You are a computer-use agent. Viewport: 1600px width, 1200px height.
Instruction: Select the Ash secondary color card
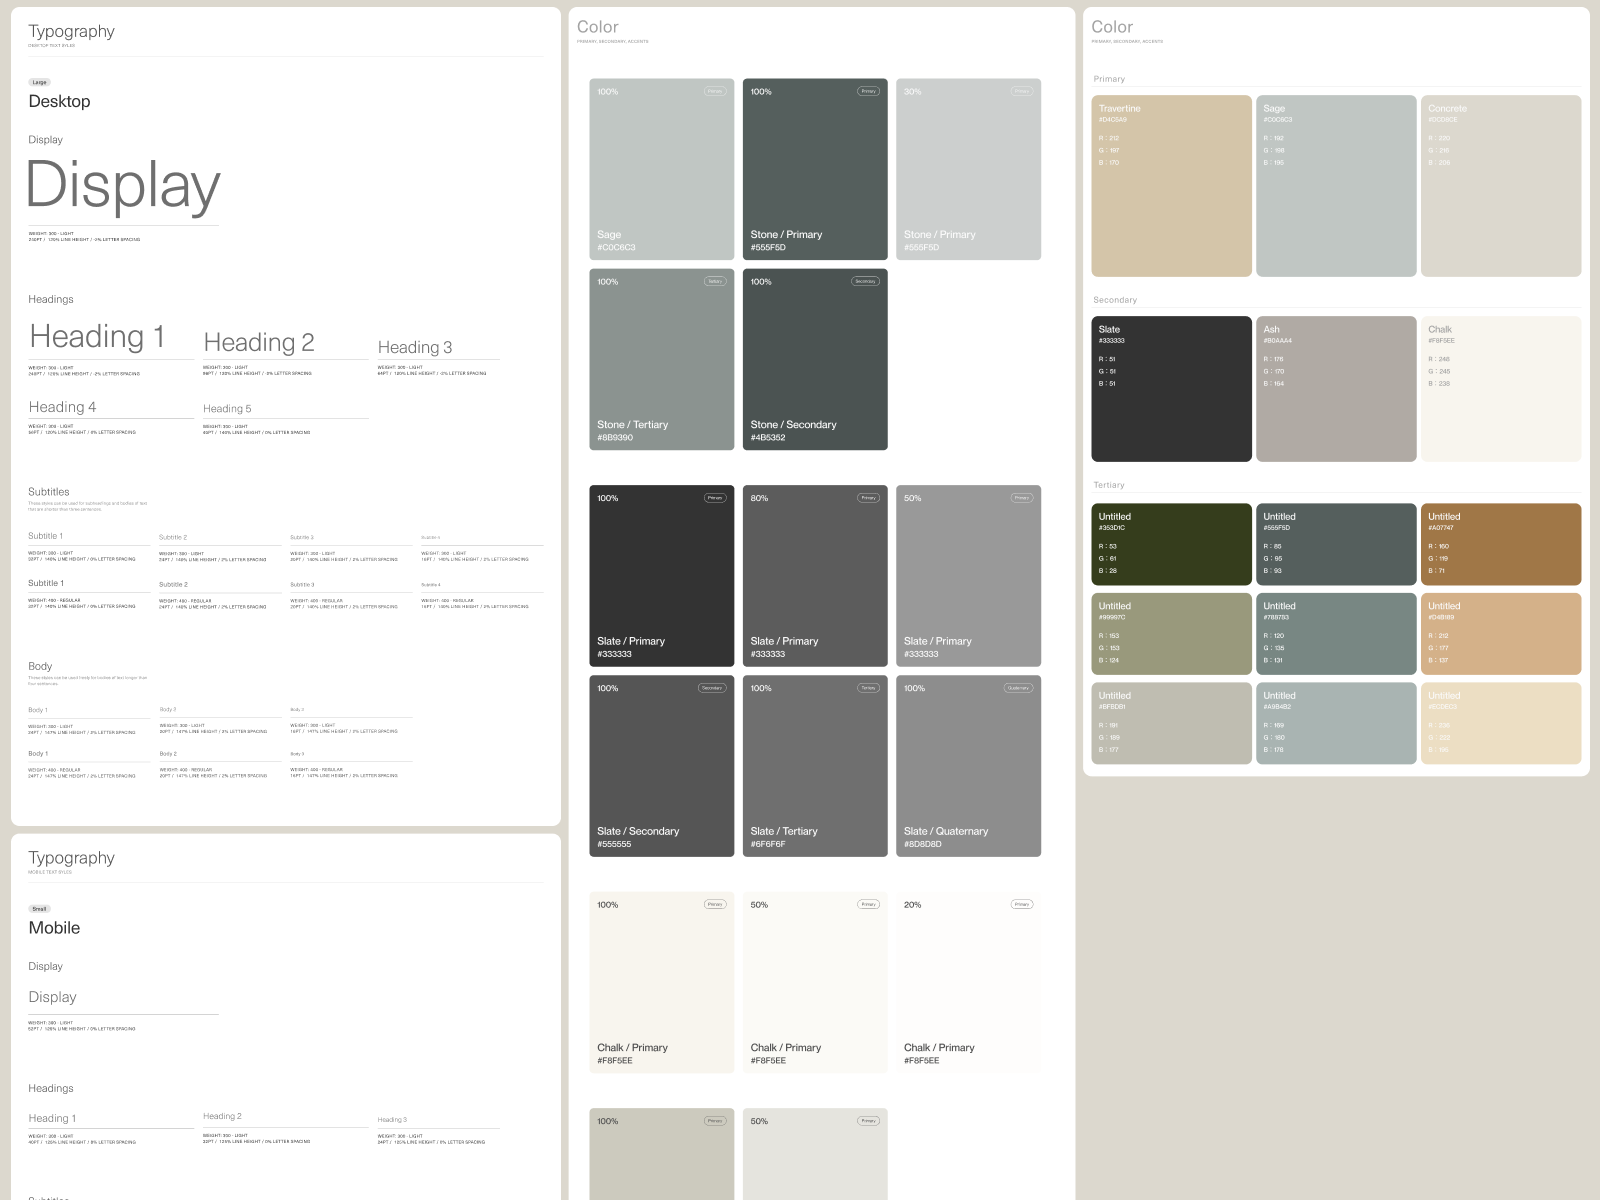(1335, 389)
